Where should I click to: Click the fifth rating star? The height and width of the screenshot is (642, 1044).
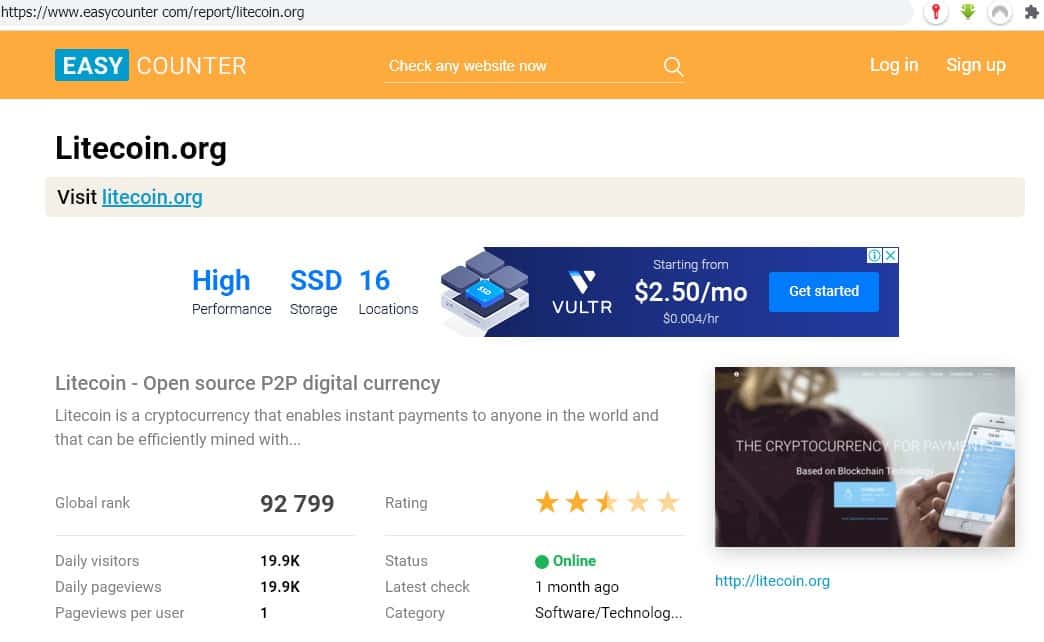pos(667,502)
